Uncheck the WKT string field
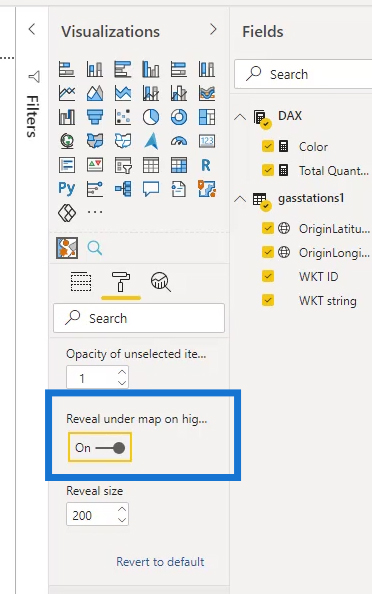Image resolution: width=372 pixels, height=594 pixels. click(x=268, y=300)
